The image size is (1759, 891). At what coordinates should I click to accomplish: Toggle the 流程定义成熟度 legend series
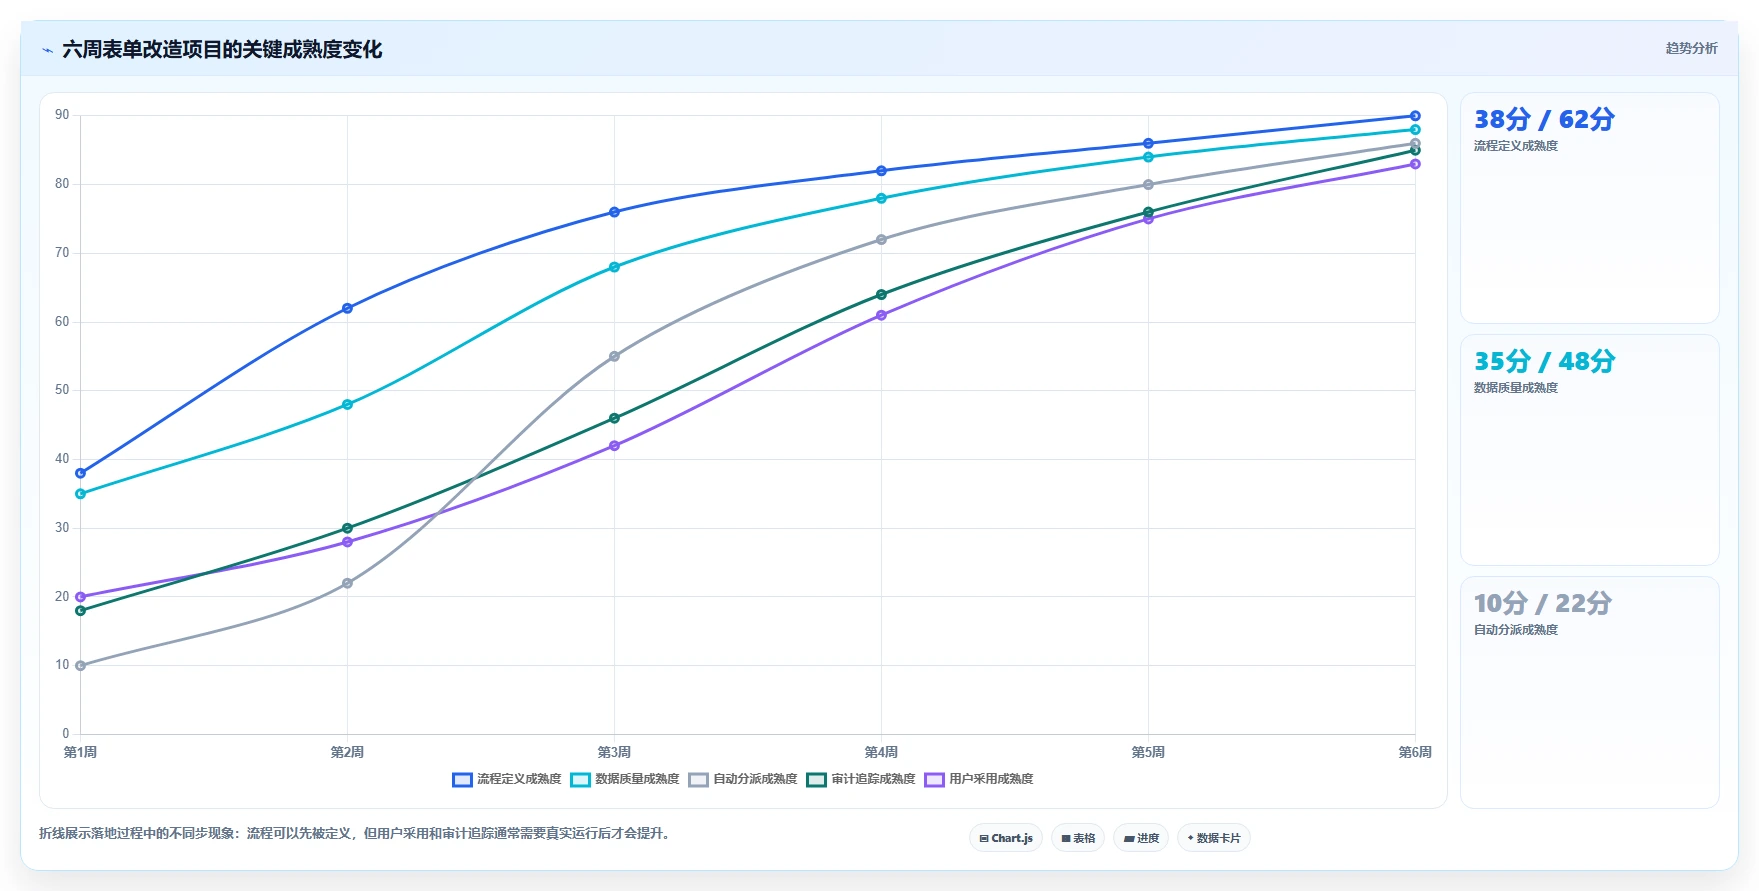click(x=507, y=779)
